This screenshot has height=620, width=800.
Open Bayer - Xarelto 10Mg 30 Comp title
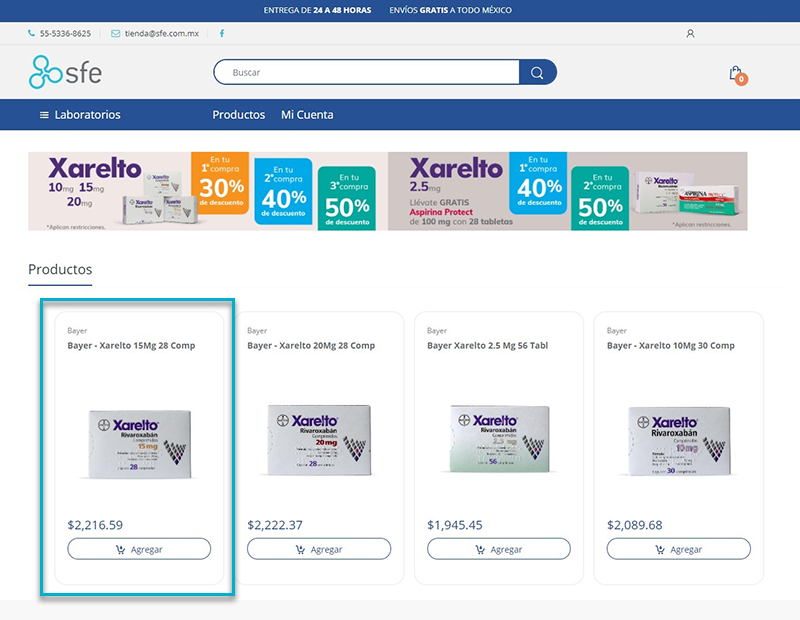(670, 345)
